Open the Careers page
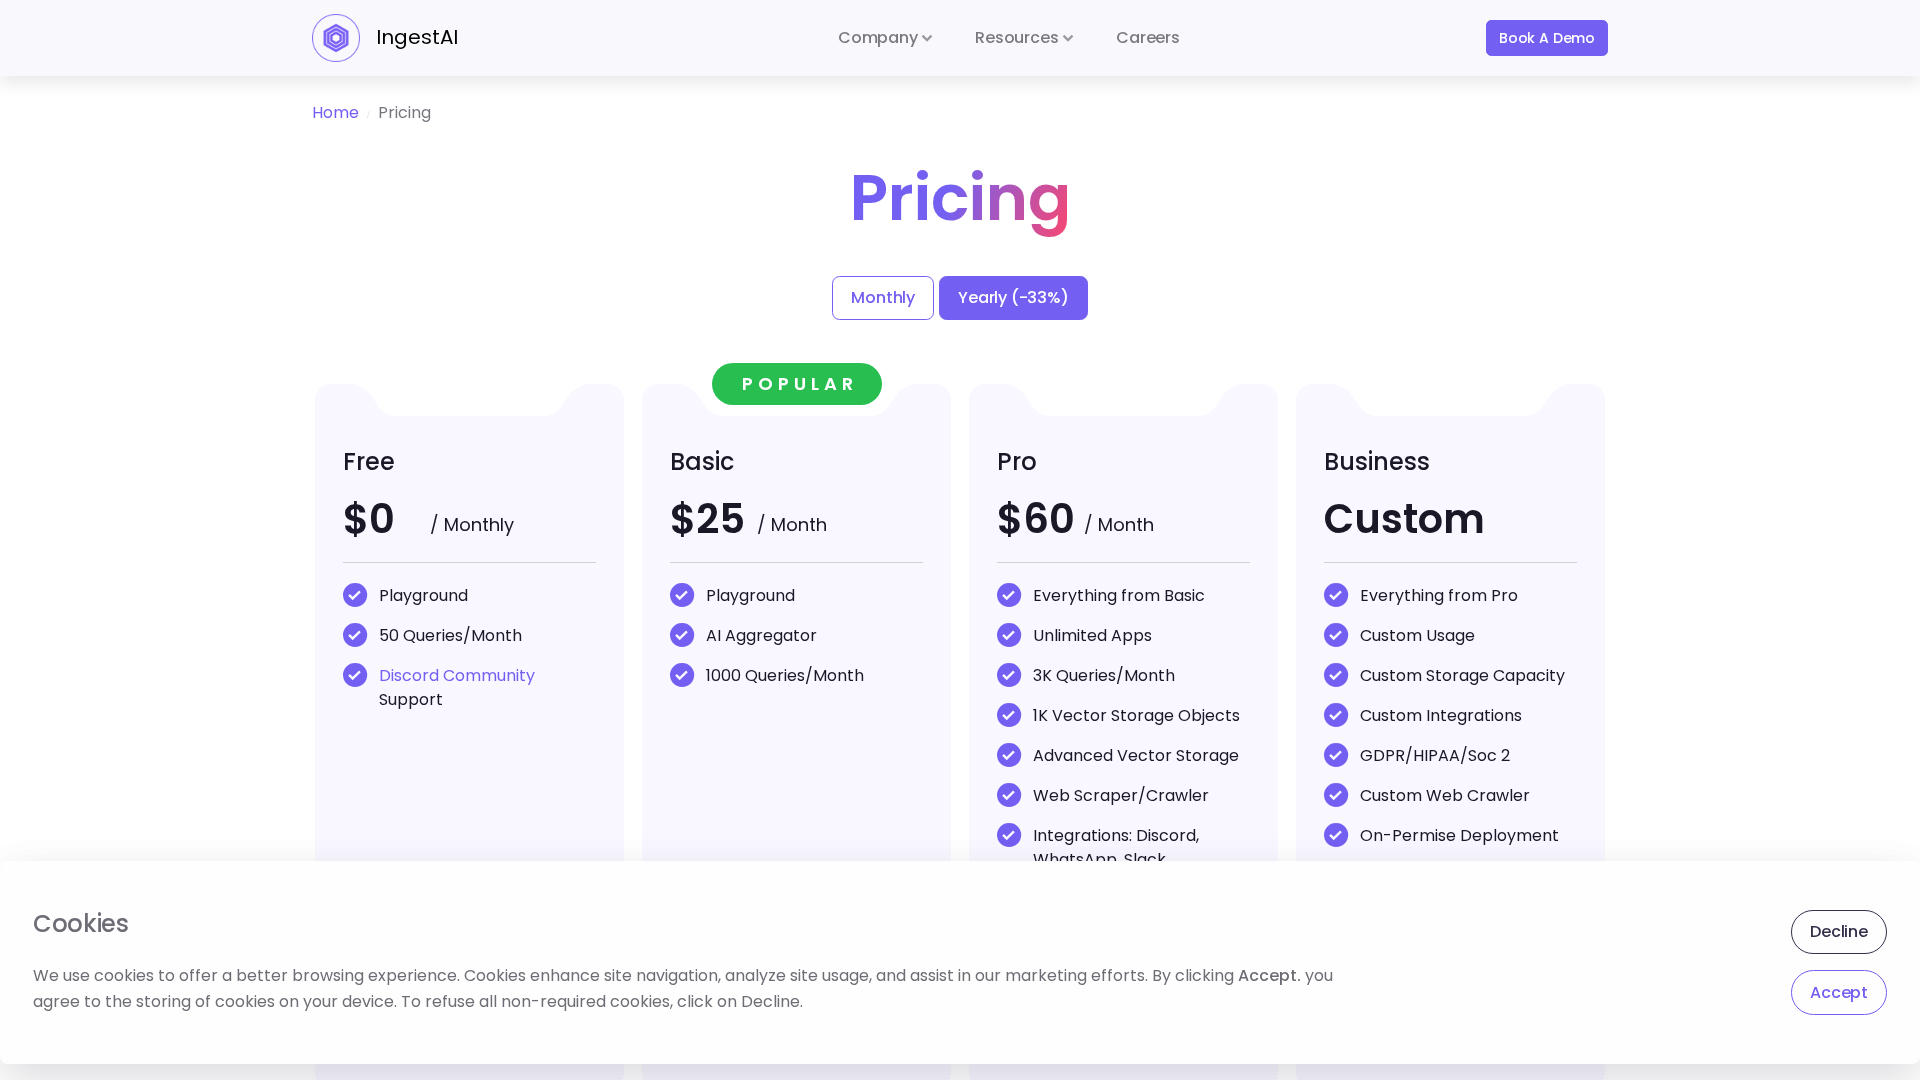The height and width of the screenshot is (1080, 1920). tap(1147, 38)
